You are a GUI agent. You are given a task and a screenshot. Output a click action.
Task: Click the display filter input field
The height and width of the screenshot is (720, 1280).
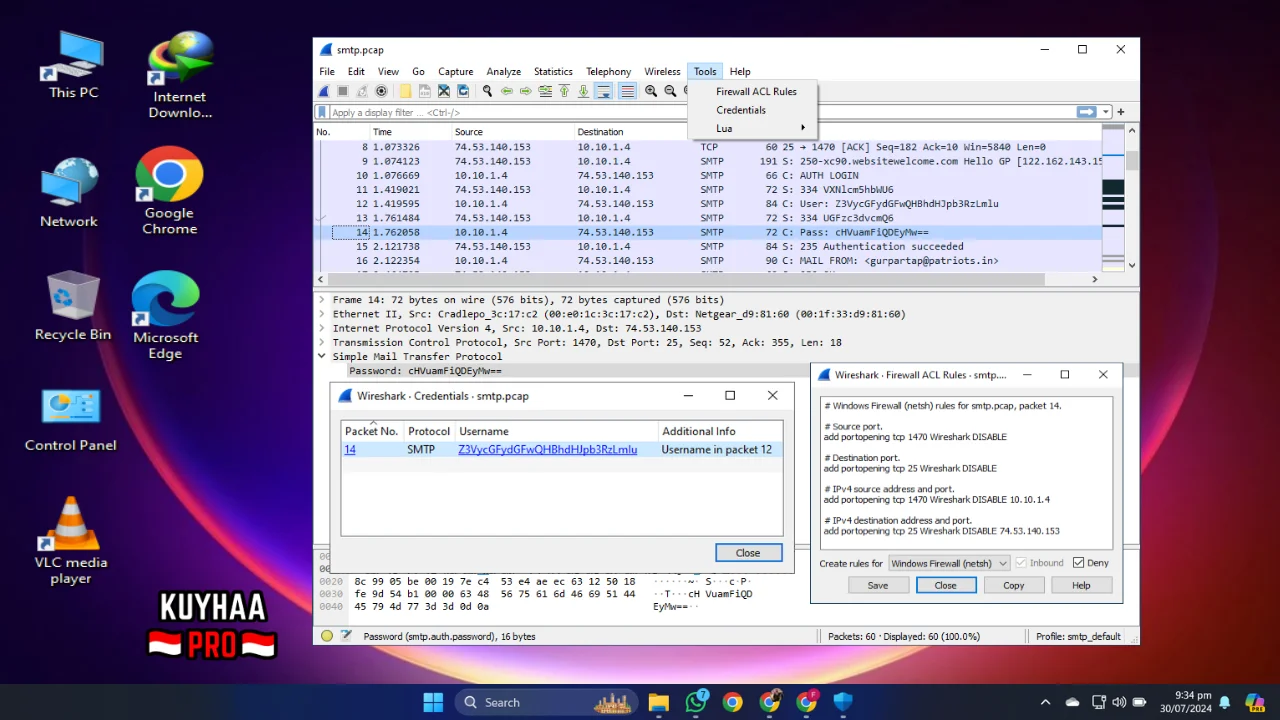(700, 112)
